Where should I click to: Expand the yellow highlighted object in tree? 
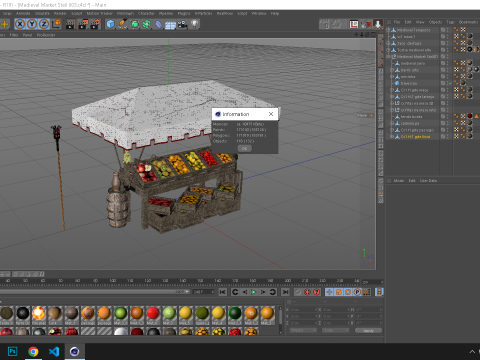tap(392, 136)
